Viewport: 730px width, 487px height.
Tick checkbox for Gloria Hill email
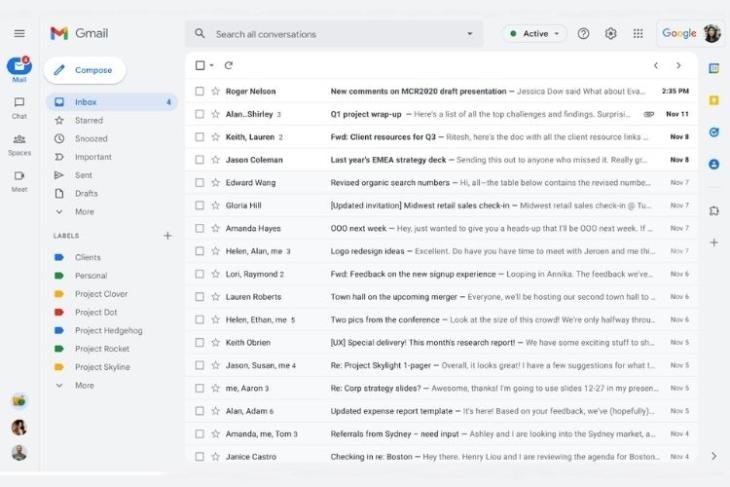tap(199, 206)
